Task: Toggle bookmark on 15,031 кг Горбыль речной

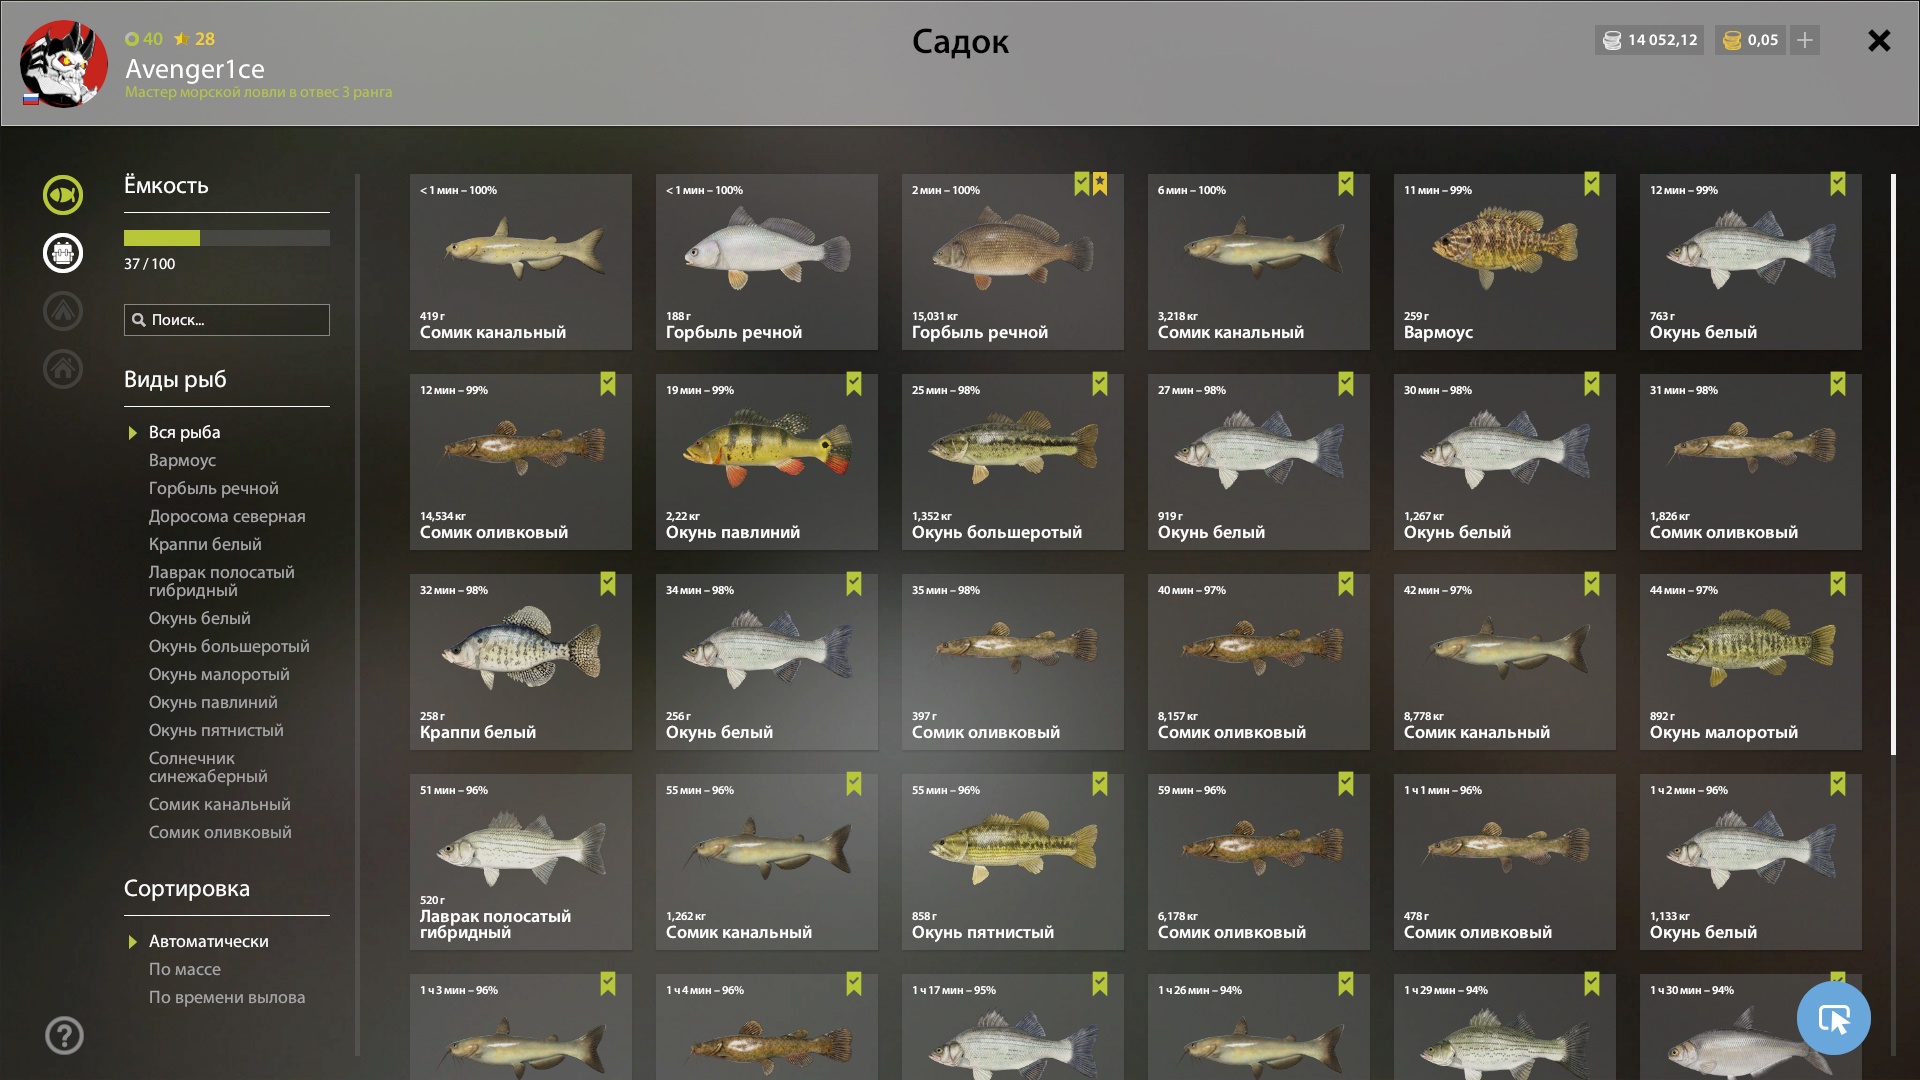Action: (x=1082, y=184)
